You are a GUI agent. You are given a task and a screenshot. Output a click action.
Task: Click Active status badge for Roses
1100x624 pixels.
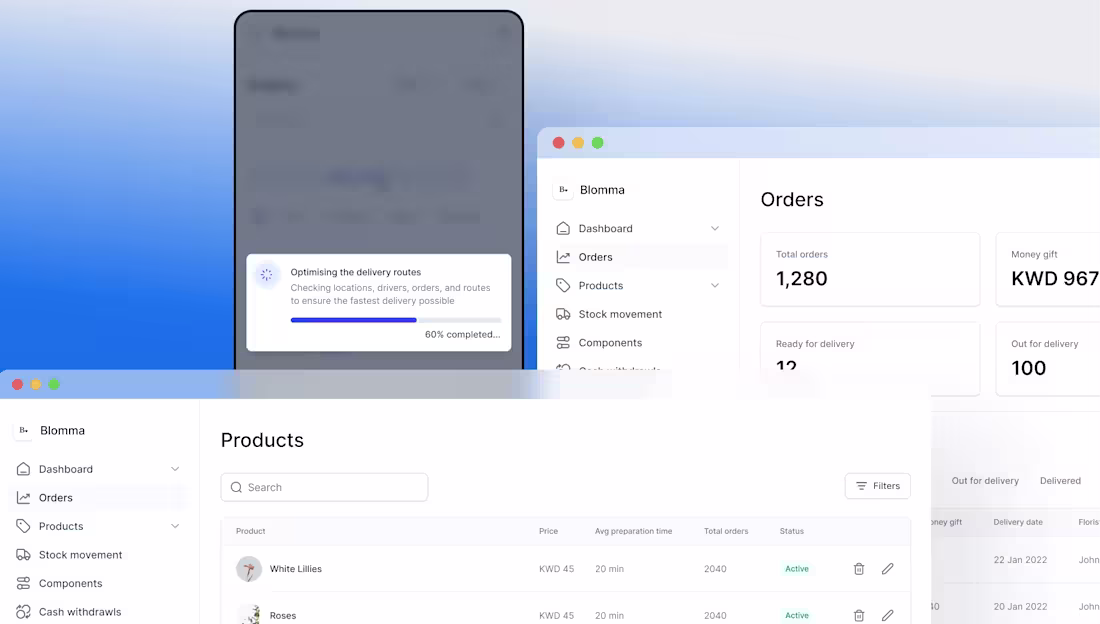tap(797, 616)
